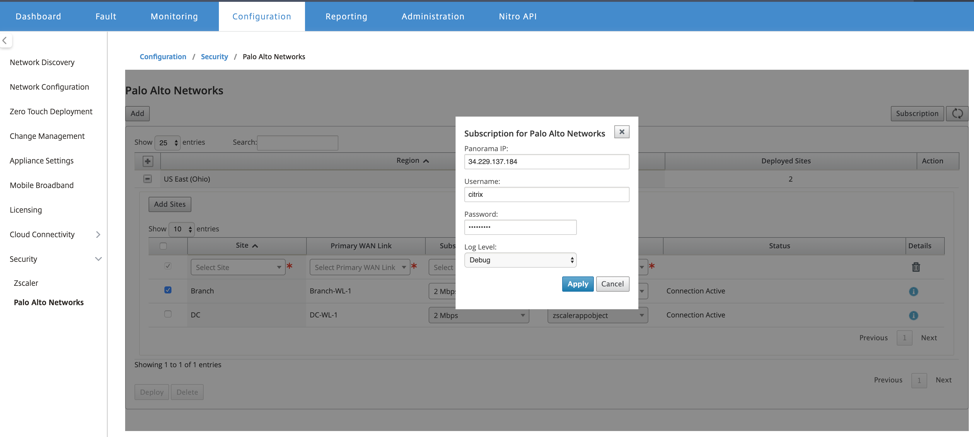The width and height of the screenshot is (974, 437).
Task: Check the DC site checkbox
Action: tap(168, 314)
